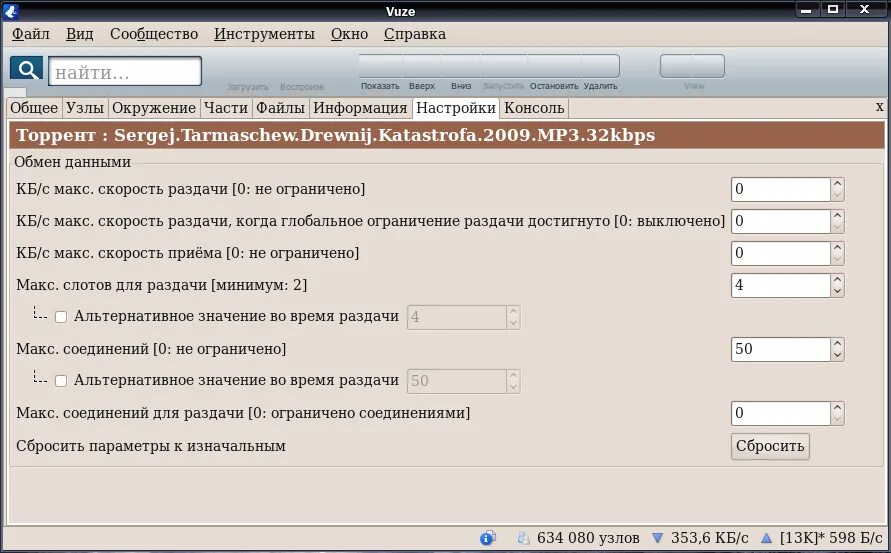The image size is (891, 553).
Task: Focus the upload speed at global limit field
Action: point(780,221)
